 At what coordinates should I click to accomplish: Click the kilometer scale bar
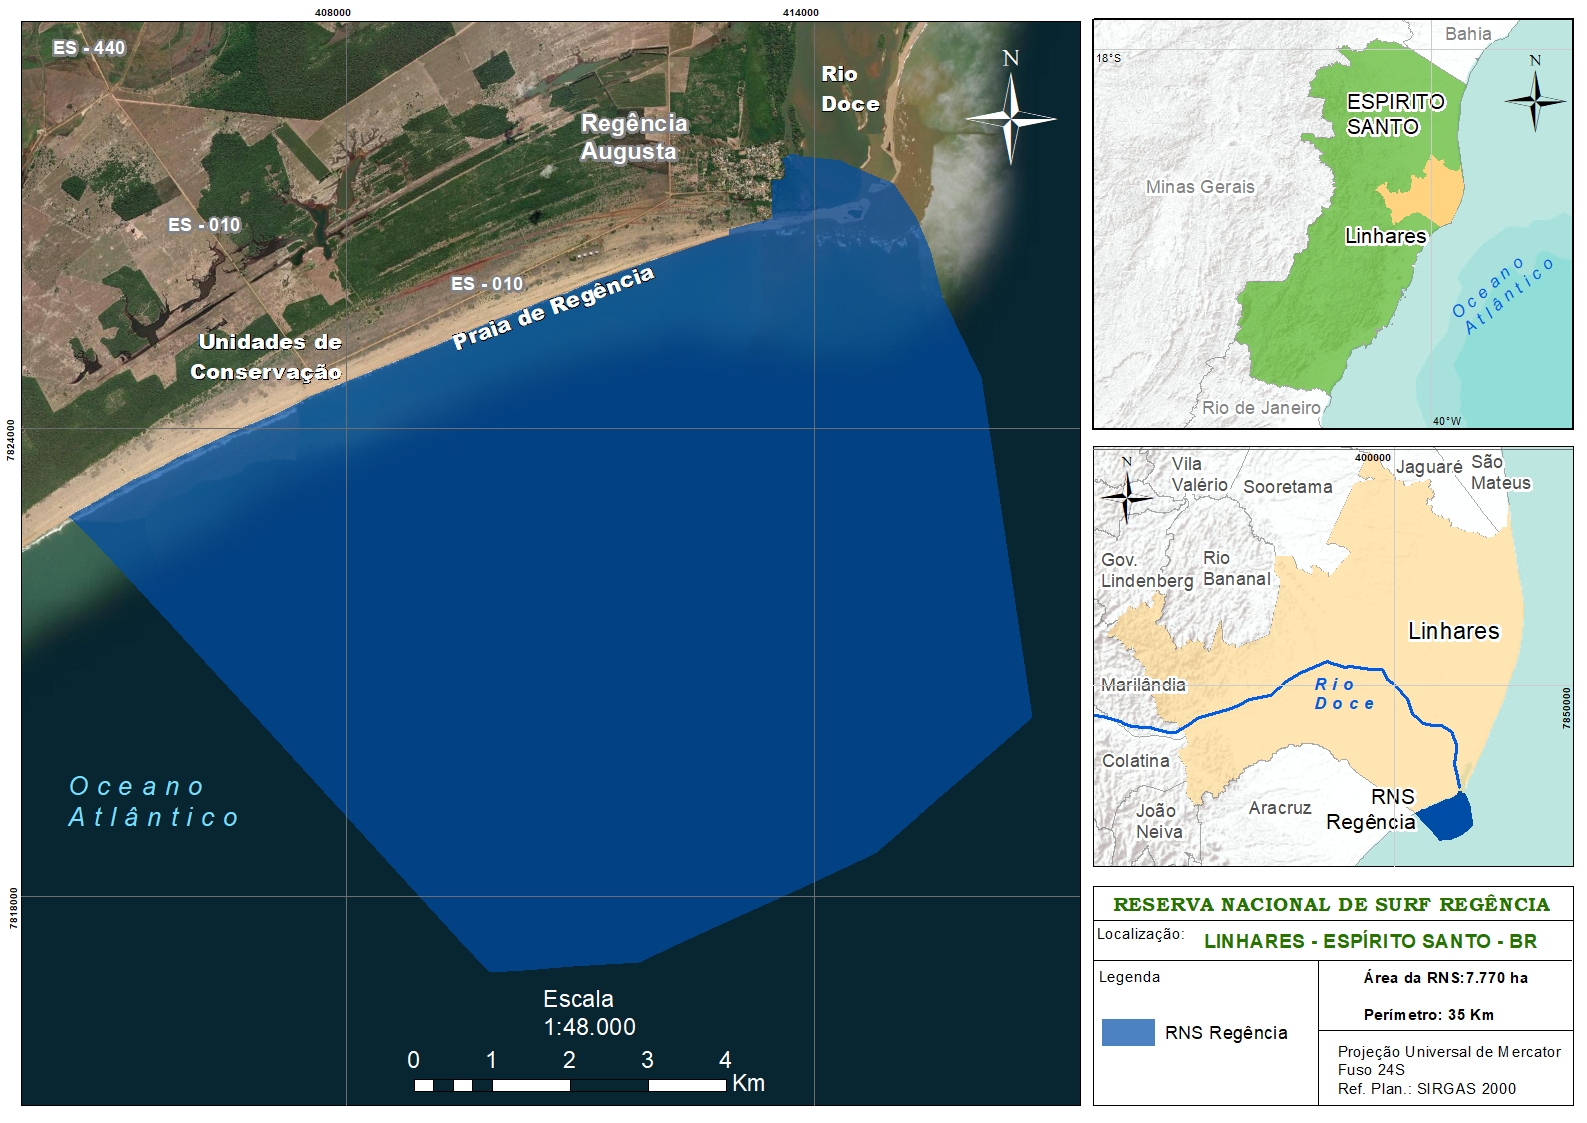click(x=569, y=1084)
